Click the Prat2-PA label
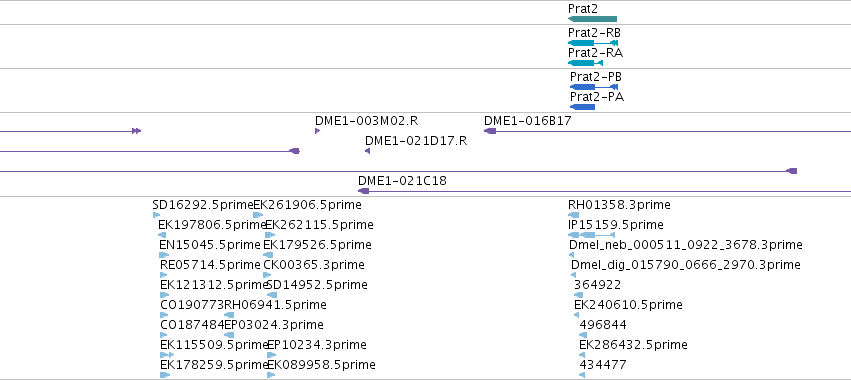Image resolution: width=851 pixels, height=380 pixels. [x=597, y=97]
